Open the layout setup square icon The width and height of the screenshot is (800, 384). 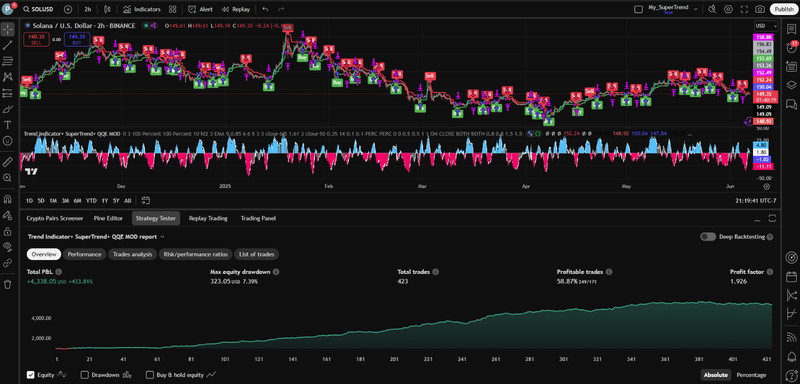(x=637, y=9)
